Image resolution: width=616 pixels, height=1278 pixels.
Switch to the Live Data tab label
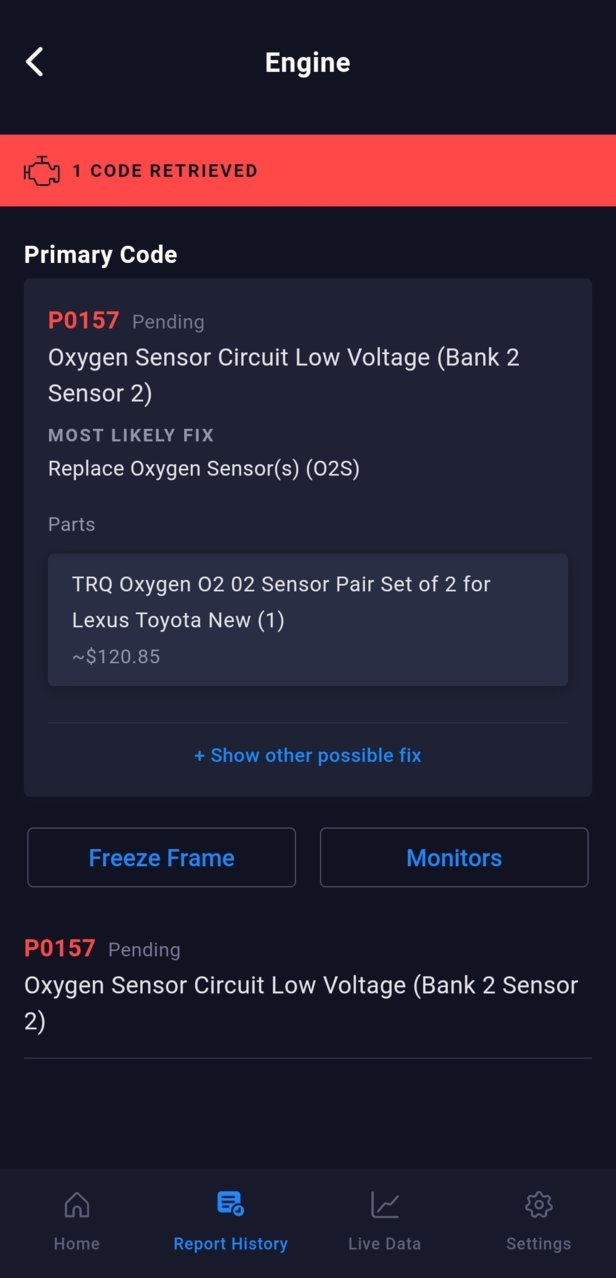coord(384,1244)
